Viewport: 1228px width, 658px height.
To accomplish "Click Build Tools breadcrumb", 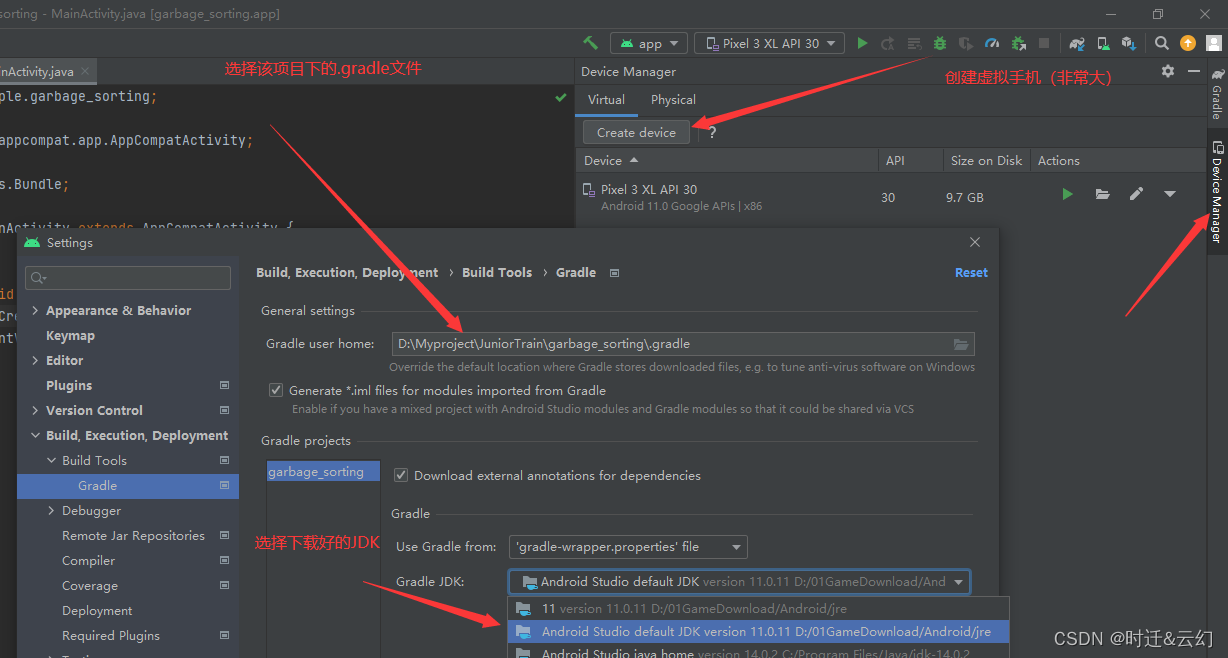I will click(497, 272).
